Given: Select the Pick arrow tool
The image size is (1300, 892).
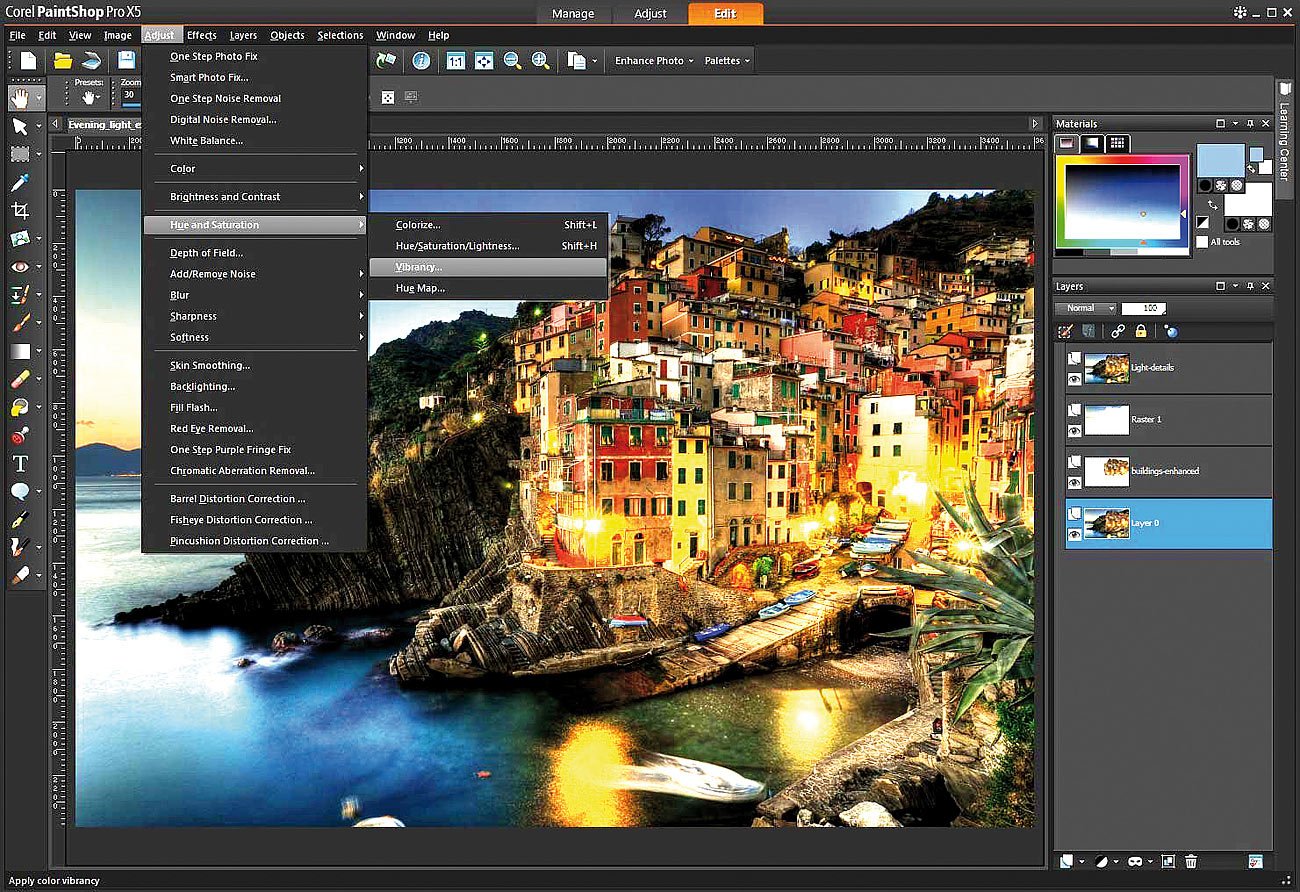Looking at the screenshot, I should [19, 126].
